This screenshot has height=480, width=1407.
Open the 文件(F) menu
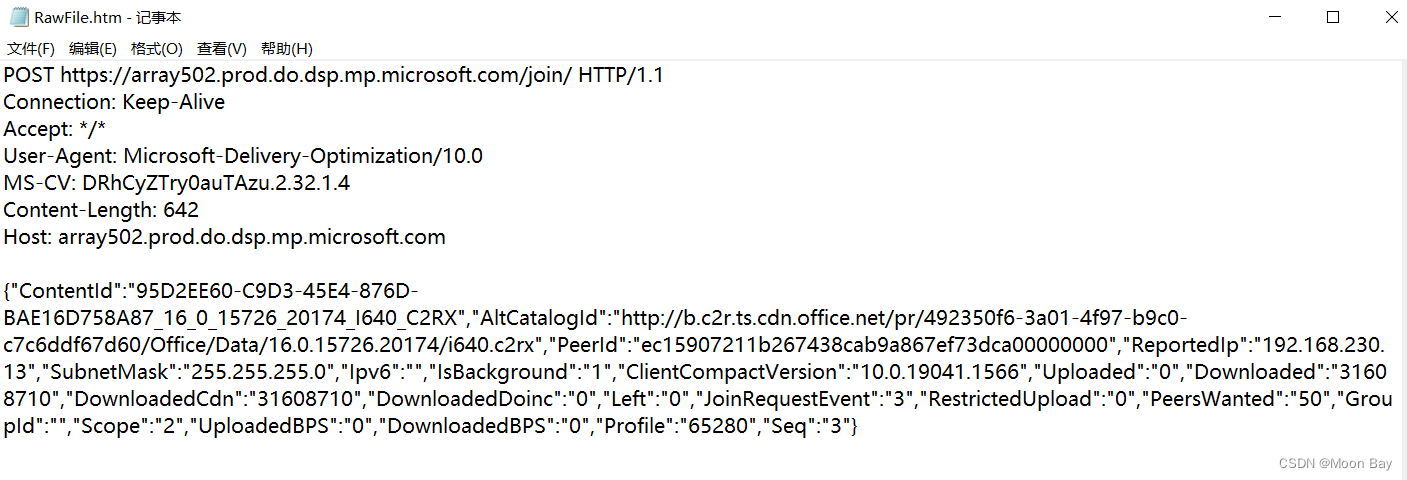coord(31,48)
